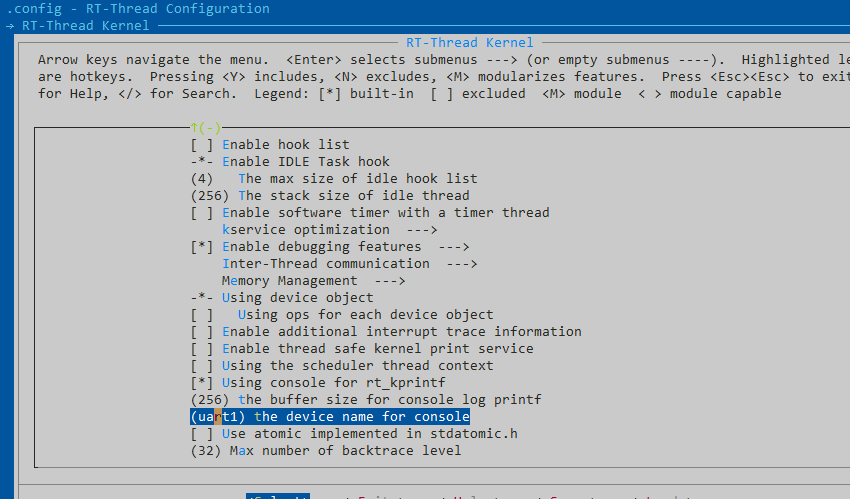Screen dimensions: 850x499
Task: Toggle Enable thread safe kernel print service
Action: 202,348
